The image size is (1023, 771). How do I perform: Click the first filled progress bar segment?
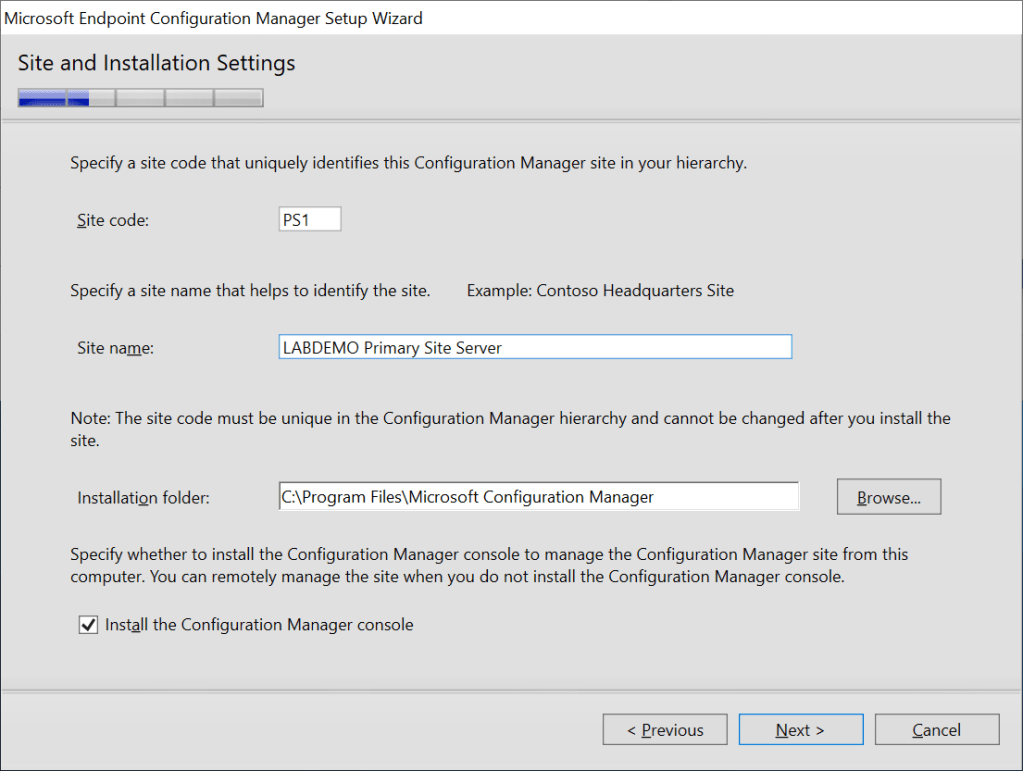pos(42,98)
